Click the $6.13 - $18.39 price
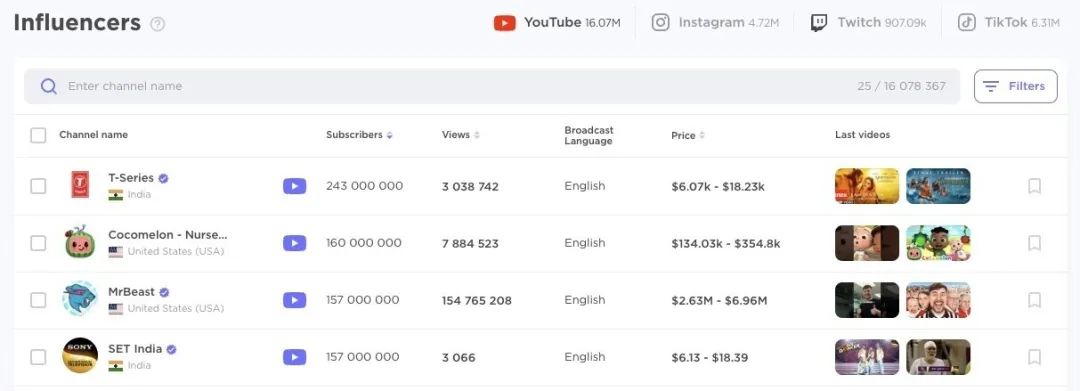 pyautogui.click(x=709, y=358)
